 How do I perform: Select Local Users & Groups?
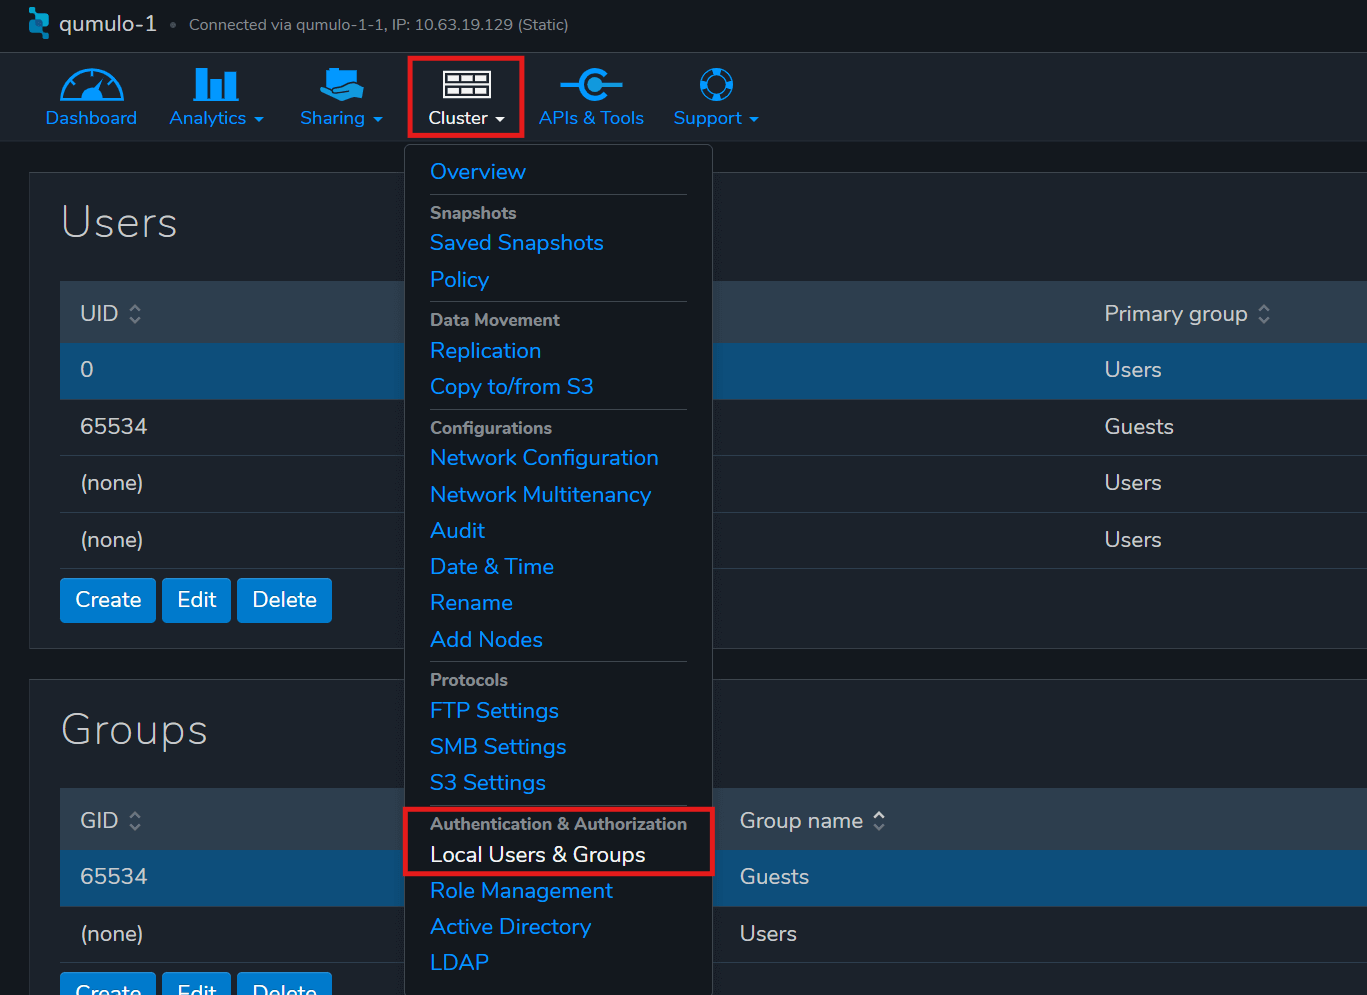538,855
